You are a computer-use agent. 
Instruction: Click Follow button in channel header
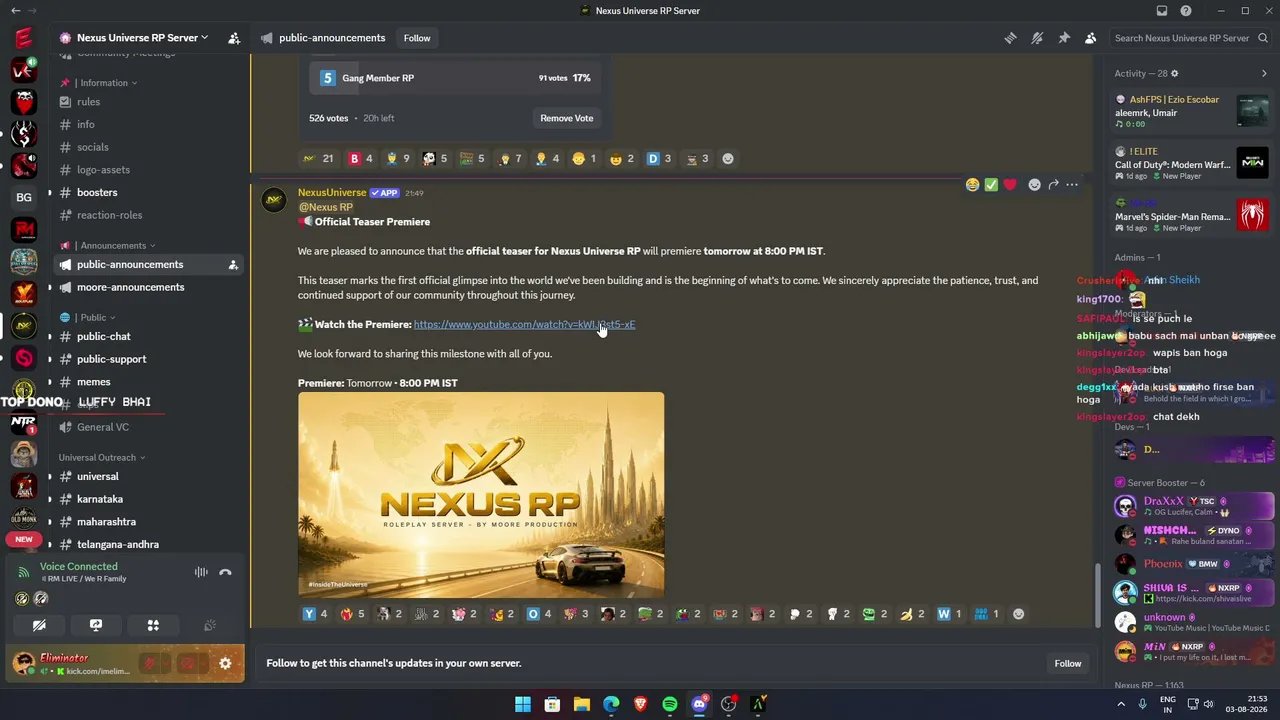pyautogui.click(x=417, y=38)
